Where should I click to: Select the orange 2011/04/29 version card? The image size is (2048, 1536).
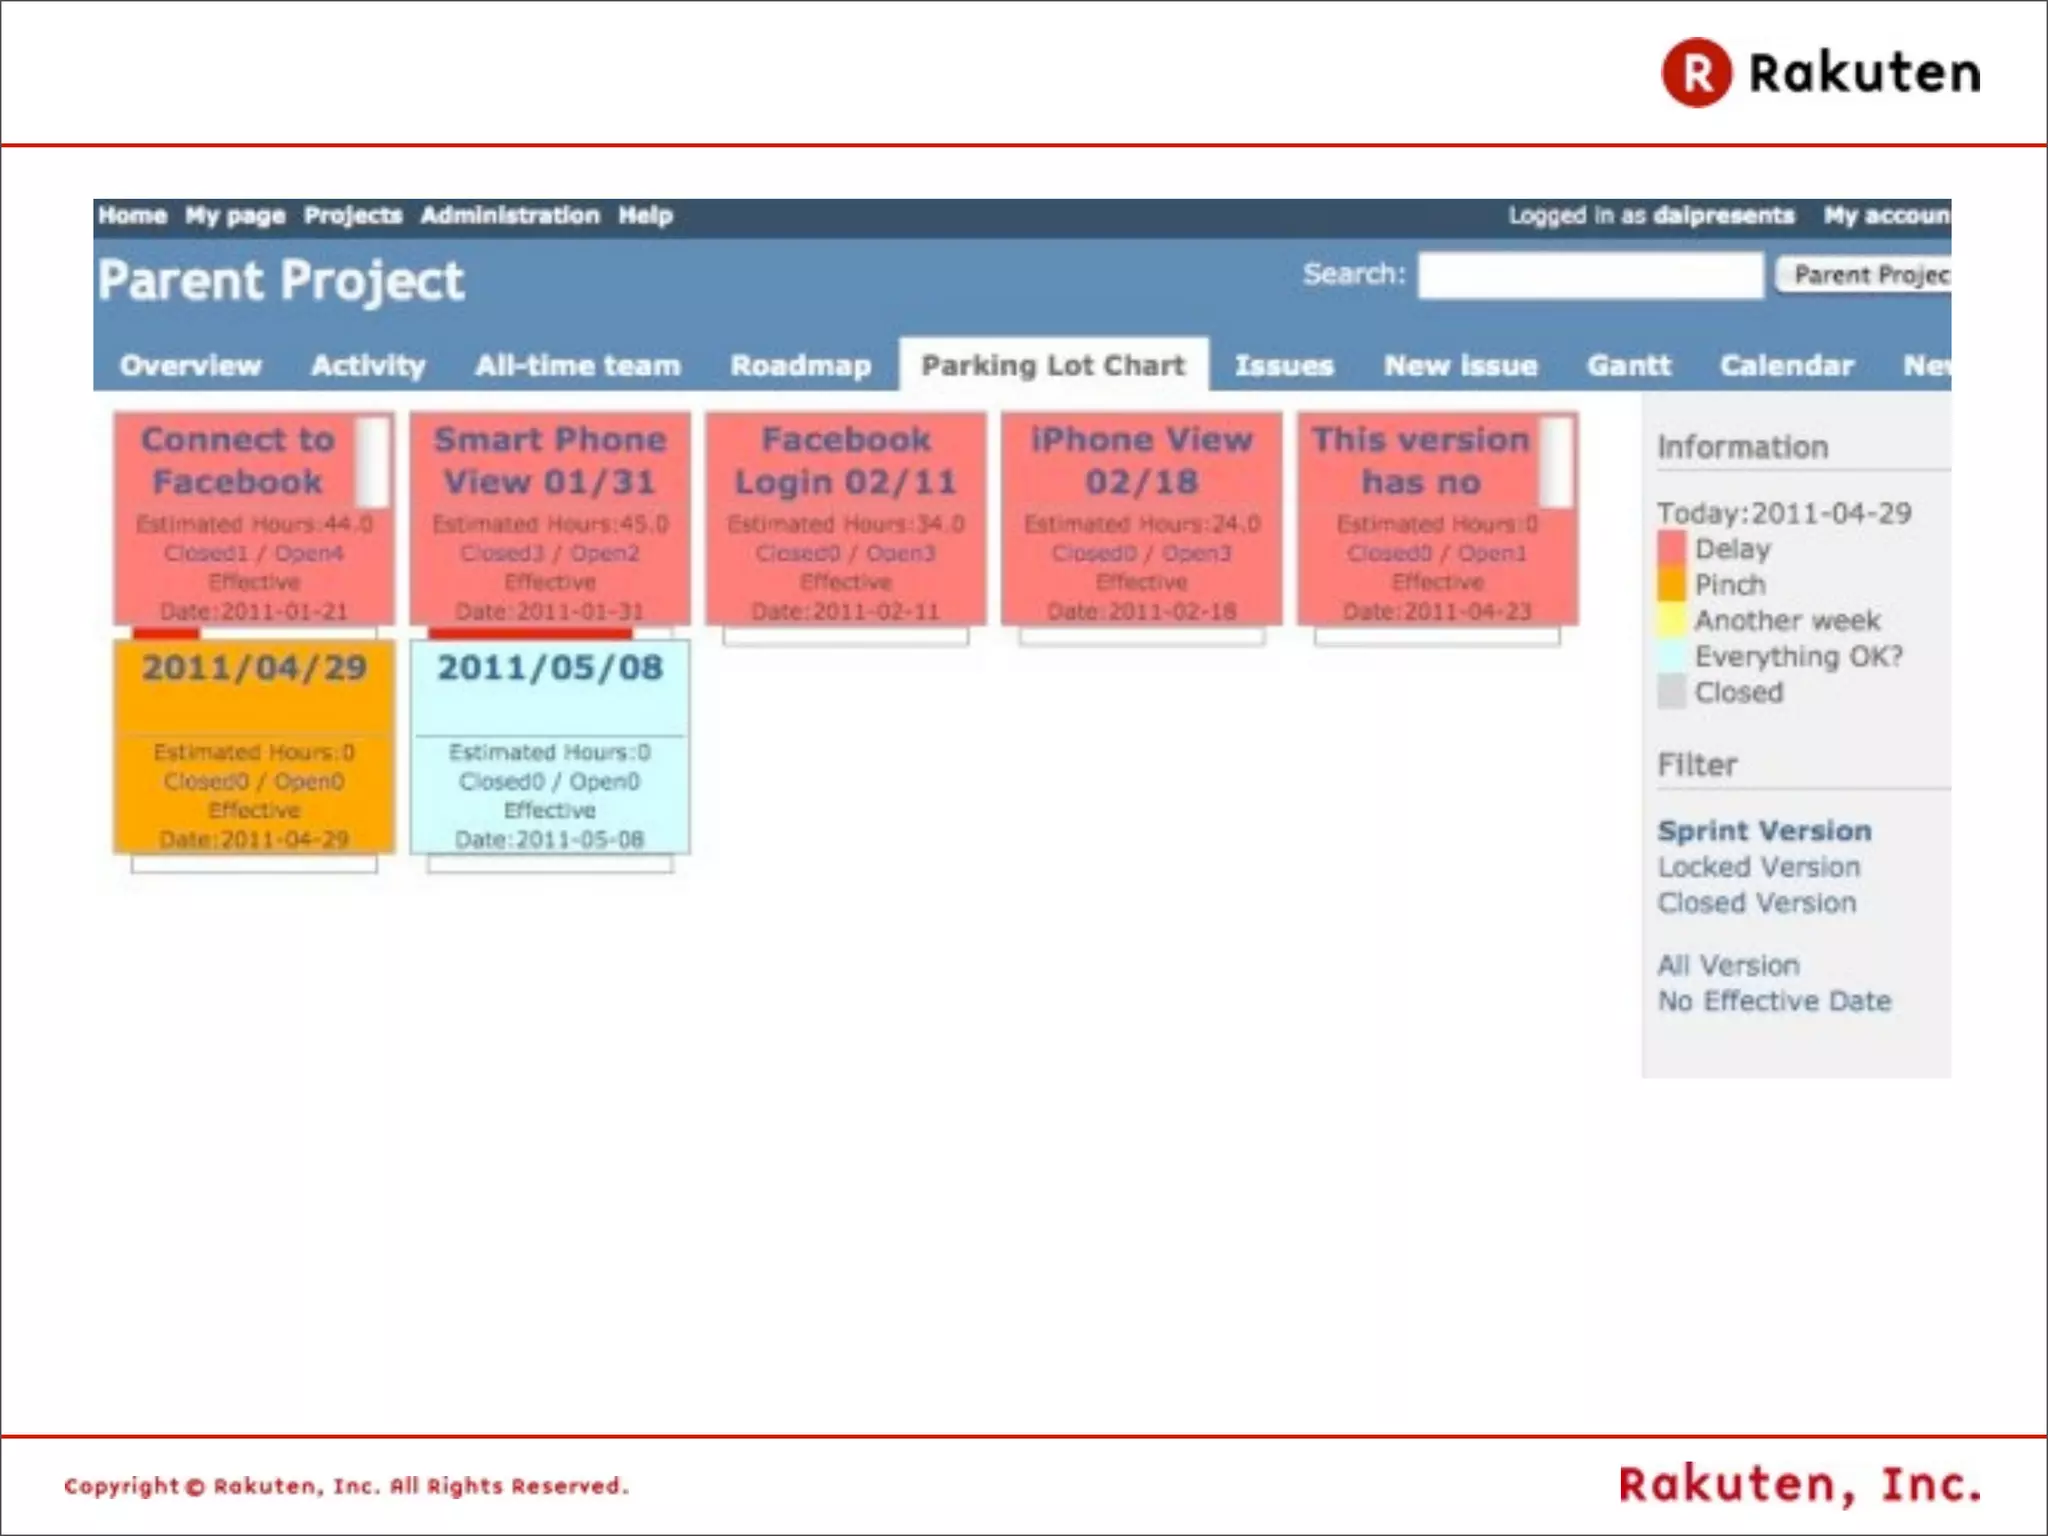point(254,669)
